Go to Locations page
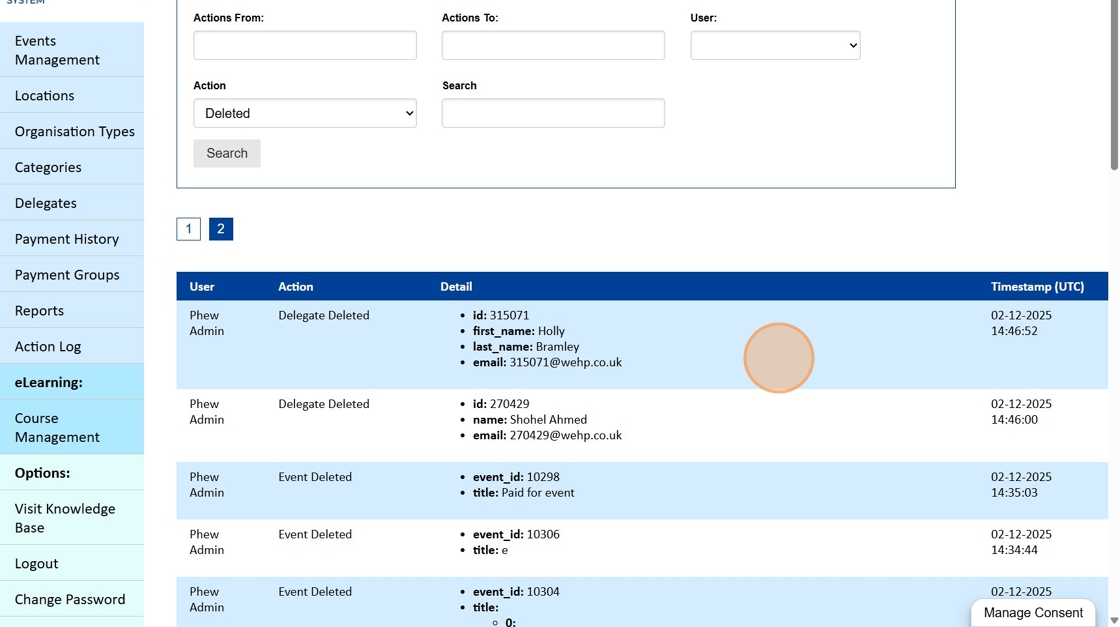Image resolution: width=1120 pixels, height=627 pixels. tap(45, 96)
